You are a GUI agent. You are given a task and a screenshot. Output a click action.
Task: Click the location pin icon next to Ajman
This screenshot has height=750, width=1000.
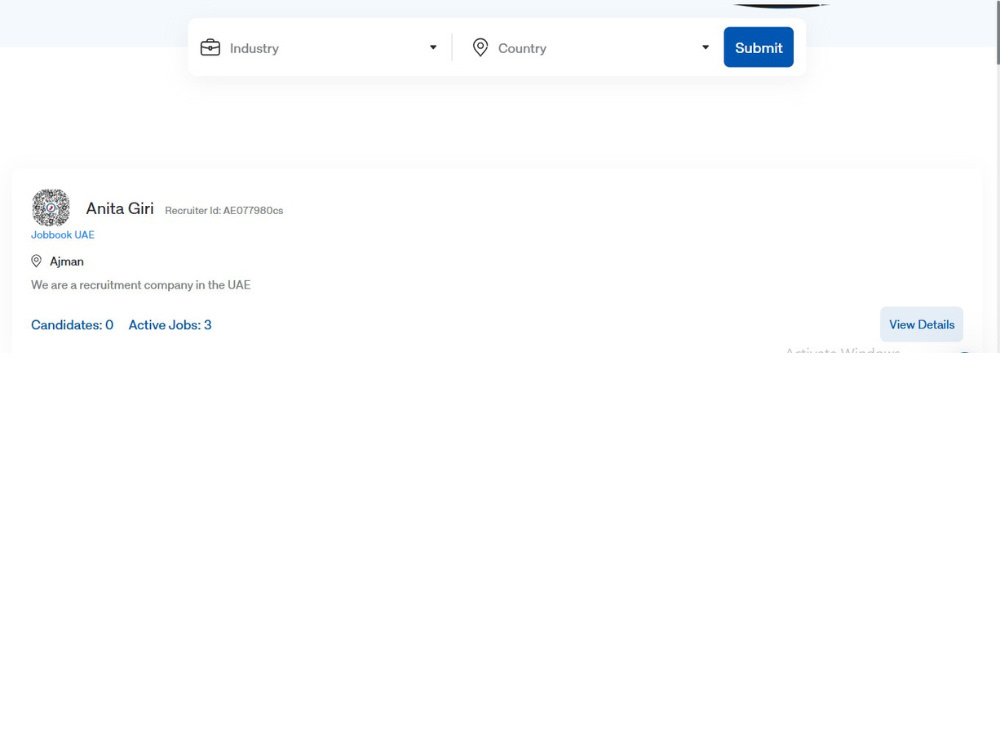click(36, 261)
